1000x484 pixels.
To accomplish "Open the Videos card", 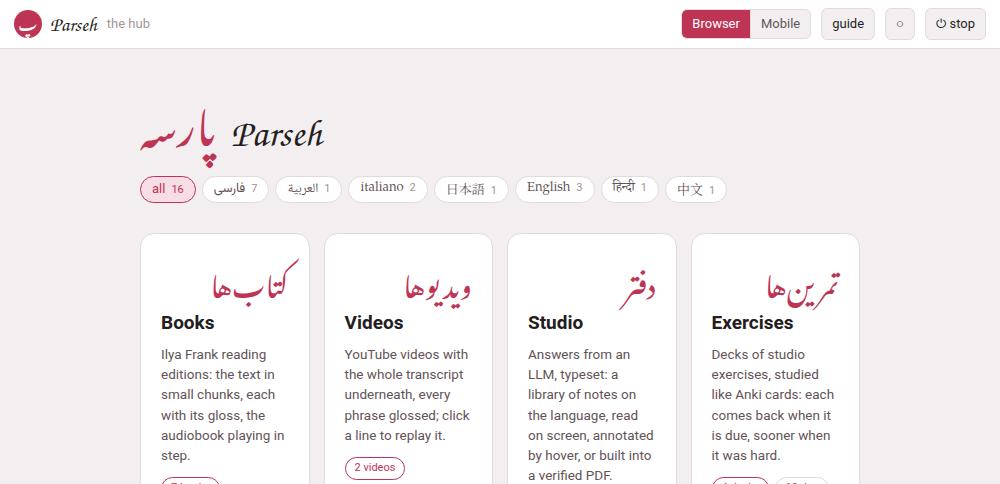I will [x=408, y=359].
